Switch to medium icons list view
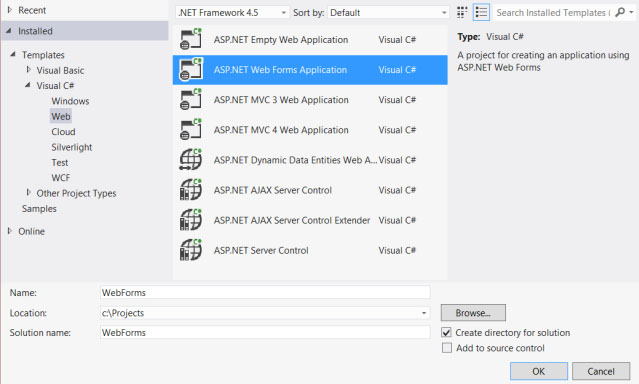Image resolution: width=639 pixels, height=384 pixels. coord(481,13)
